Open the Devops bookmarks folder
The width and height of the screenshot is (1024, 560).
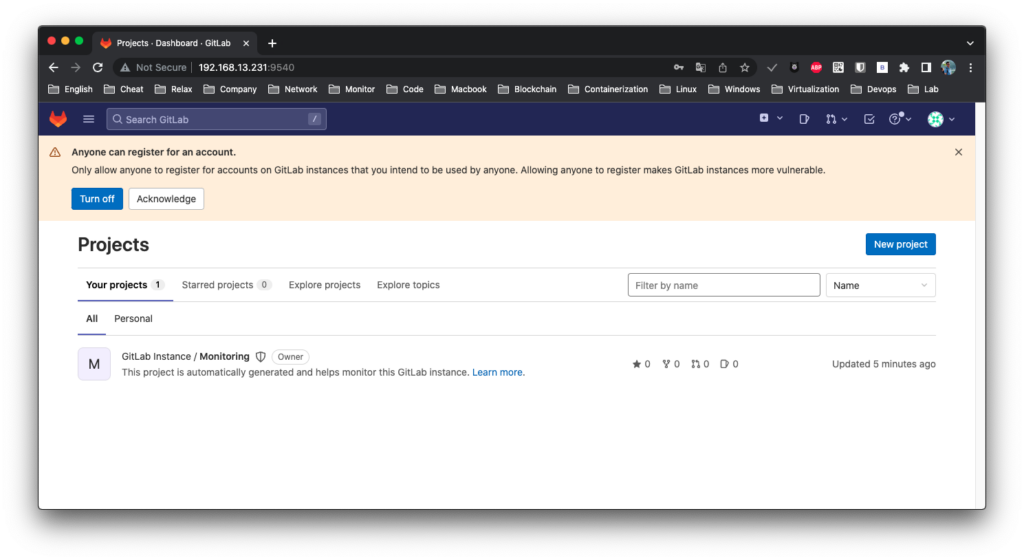point(873,89)
